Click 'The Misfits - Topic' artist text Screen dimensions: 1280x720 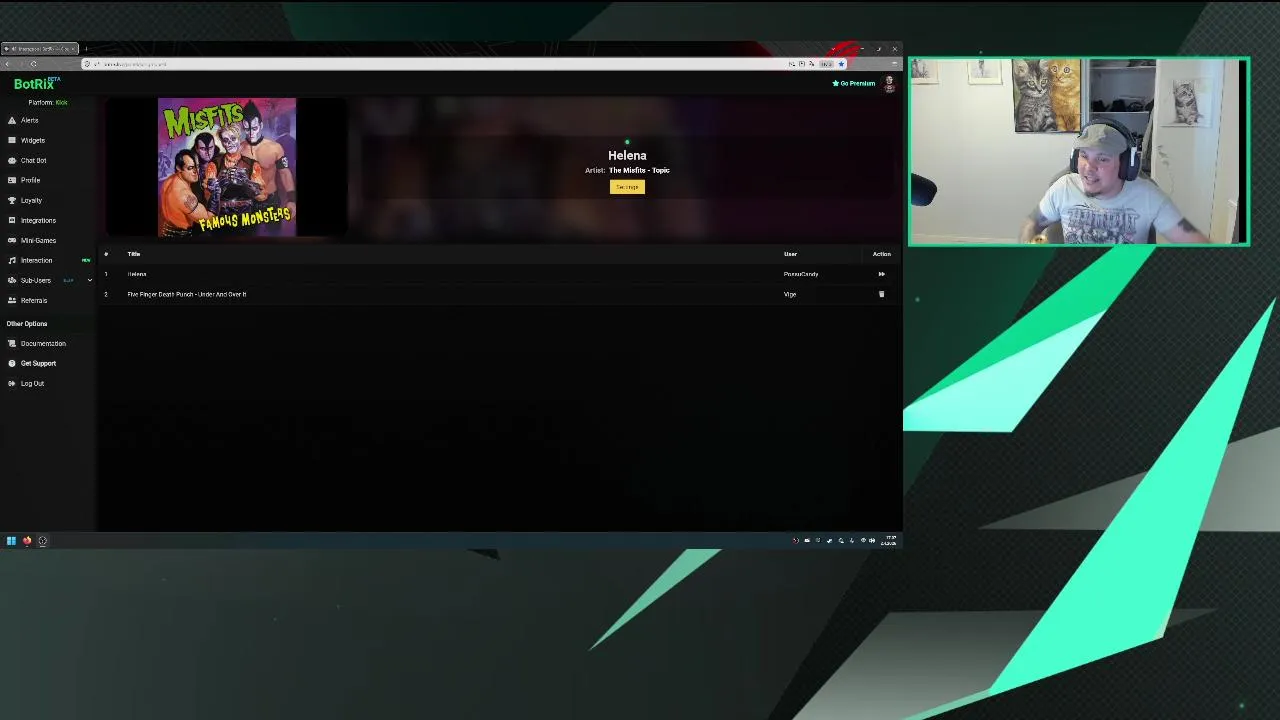pos(639,170)
